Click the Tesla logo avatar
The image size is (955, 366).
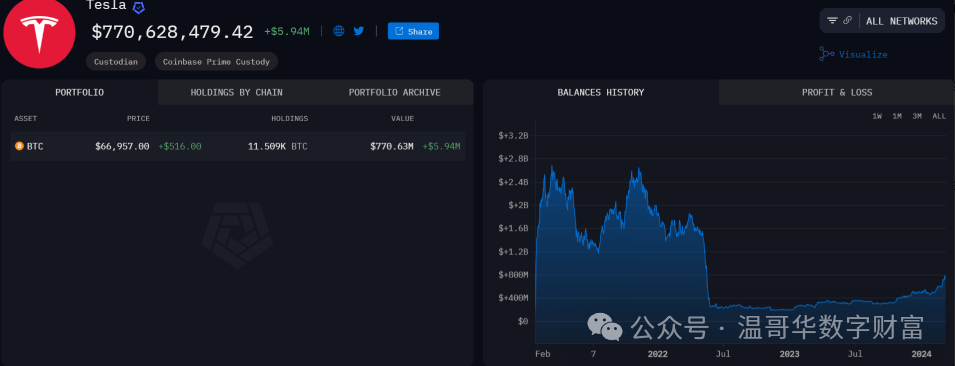[40, 32]
